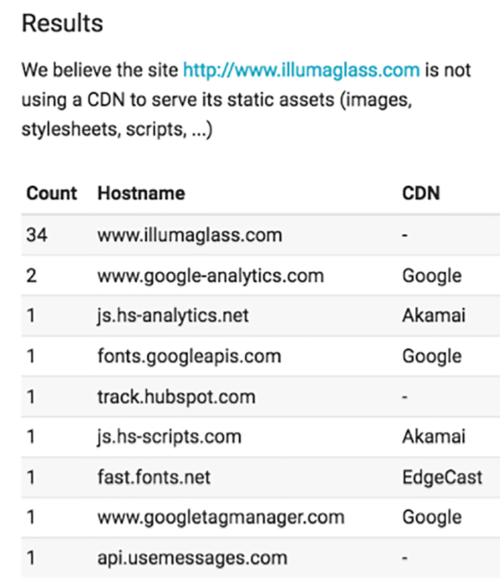Viewport: 500px width, 585px height.
Task: Select the www.google-analytics.com hostname cell
Action: tap(210, 276)
